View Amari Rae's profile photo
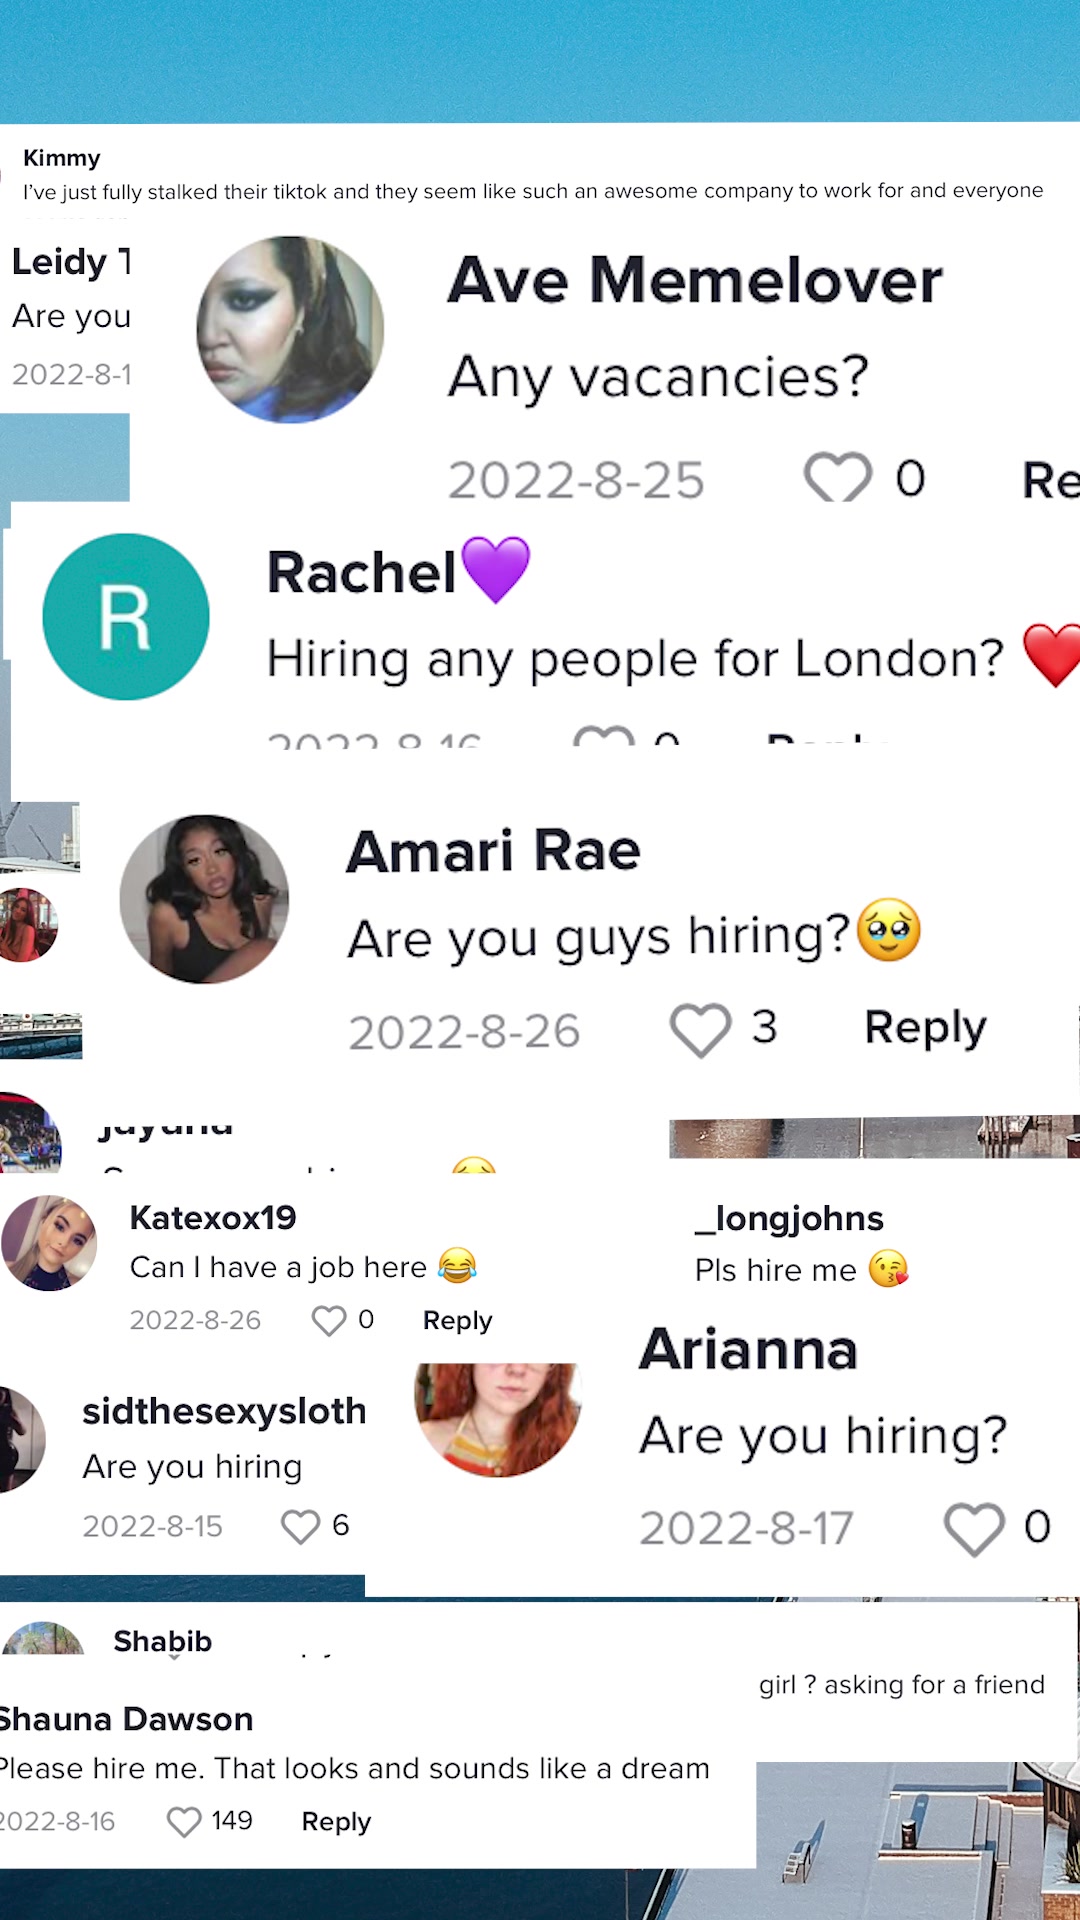This screenshot has height=1920, width=1080. pyautogui.click(x=204, y=899)
